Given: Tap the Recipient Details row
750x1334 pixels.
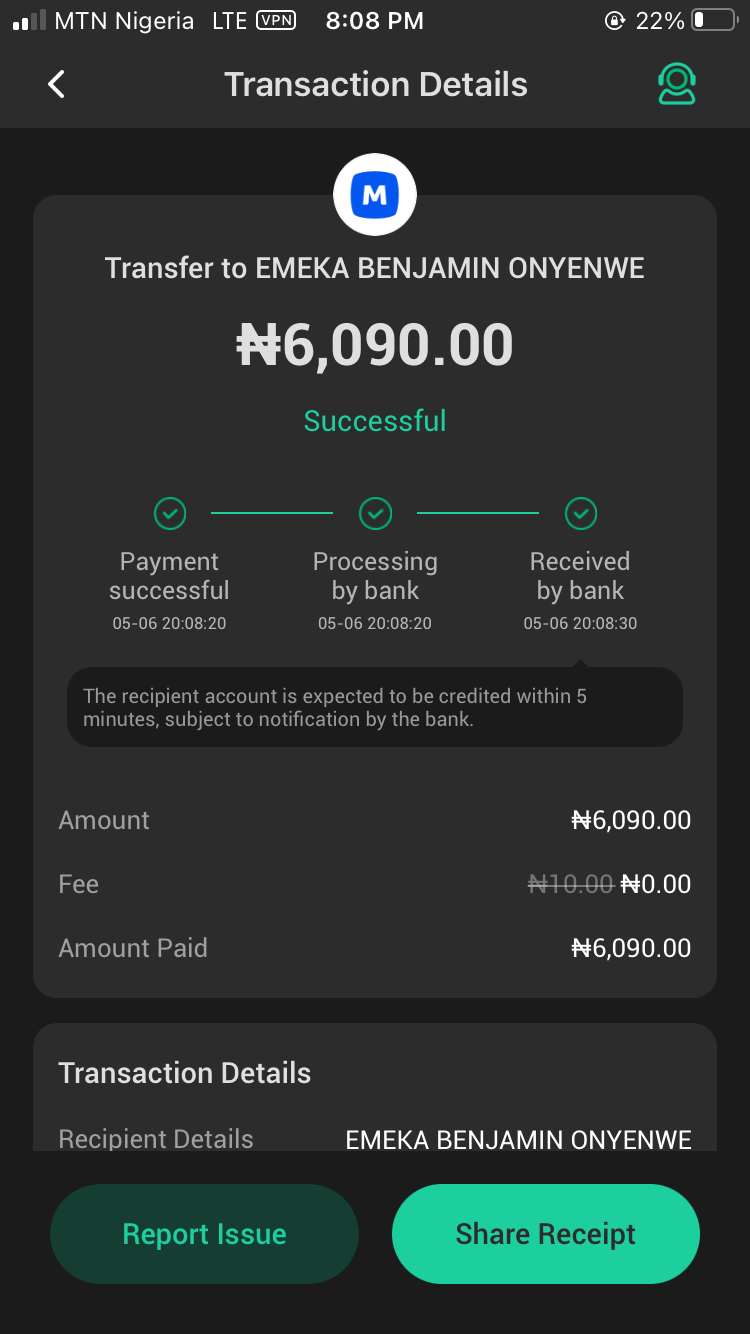Looking at the screenshot, I should 375,1139.
